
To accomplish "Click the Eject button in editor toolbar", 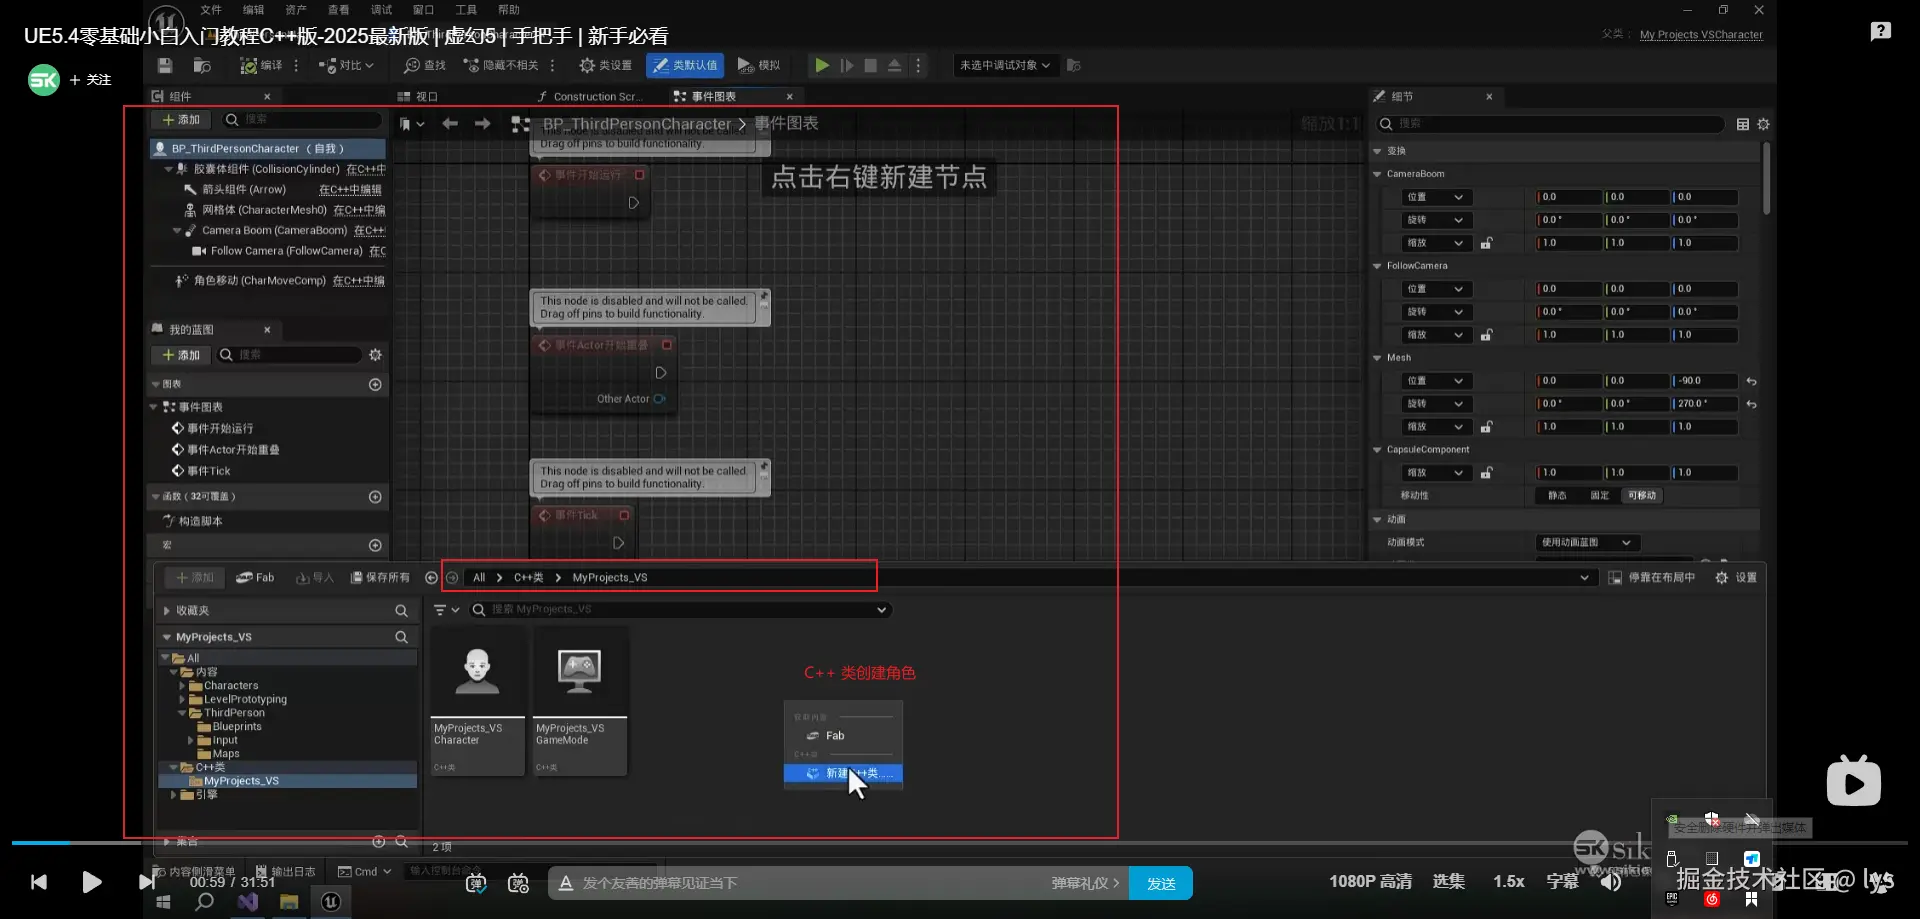I will pos(895,65).
